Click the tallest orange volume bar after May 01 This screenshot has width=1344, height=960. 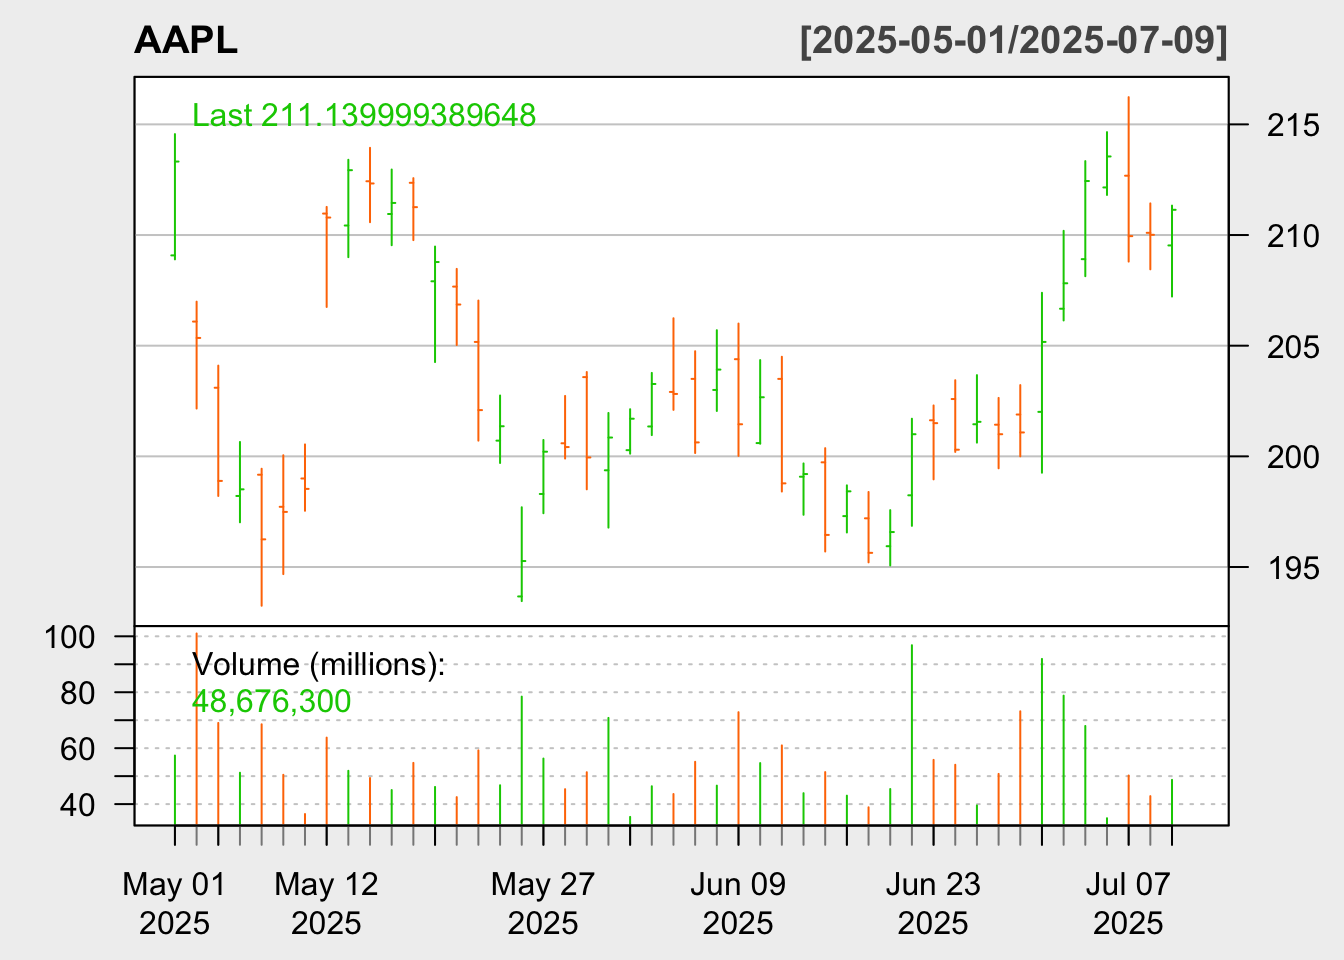[x=196, y=729]
